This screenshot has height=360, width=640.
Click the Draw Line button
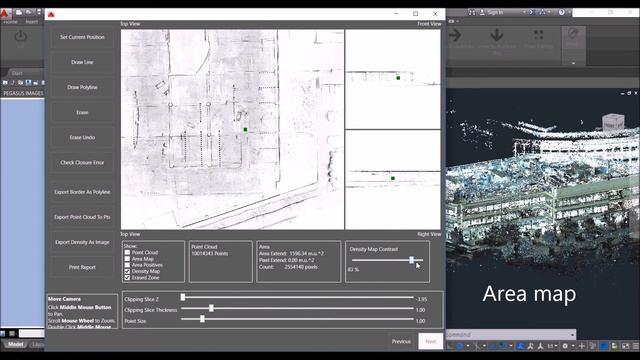82,62
